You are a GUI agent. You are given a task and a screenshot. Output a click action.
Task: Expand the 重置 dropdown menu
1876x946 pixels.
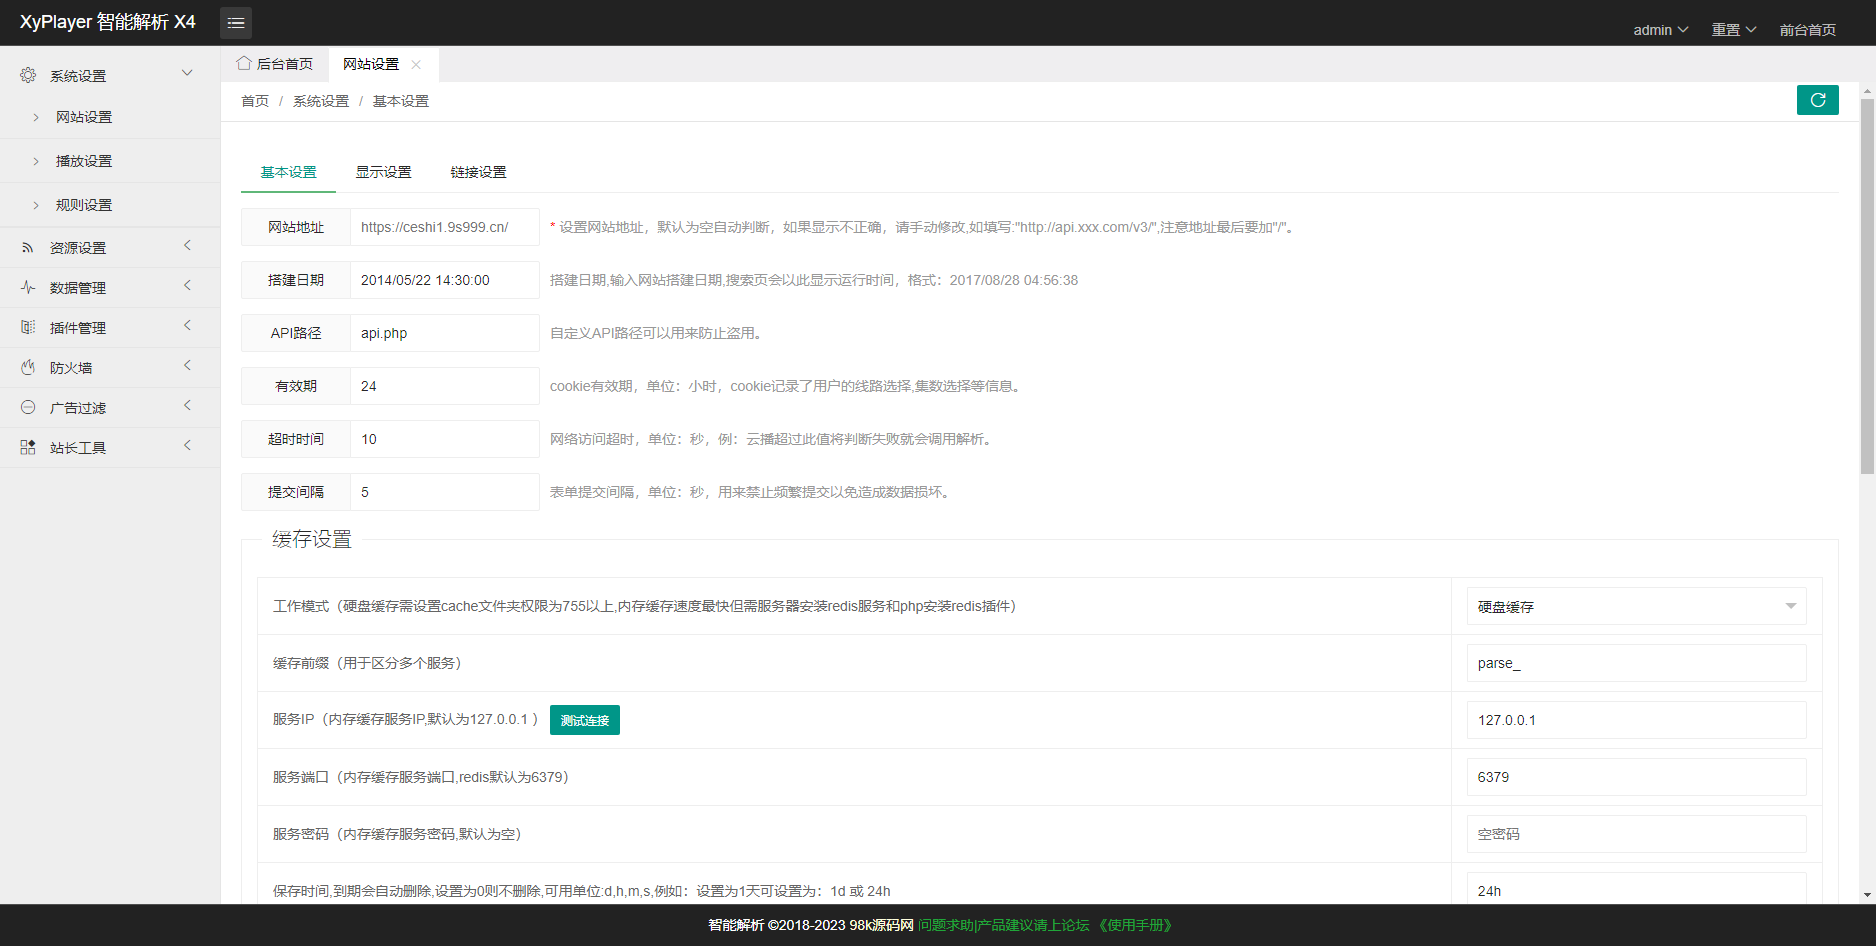tap(1733, 30)
